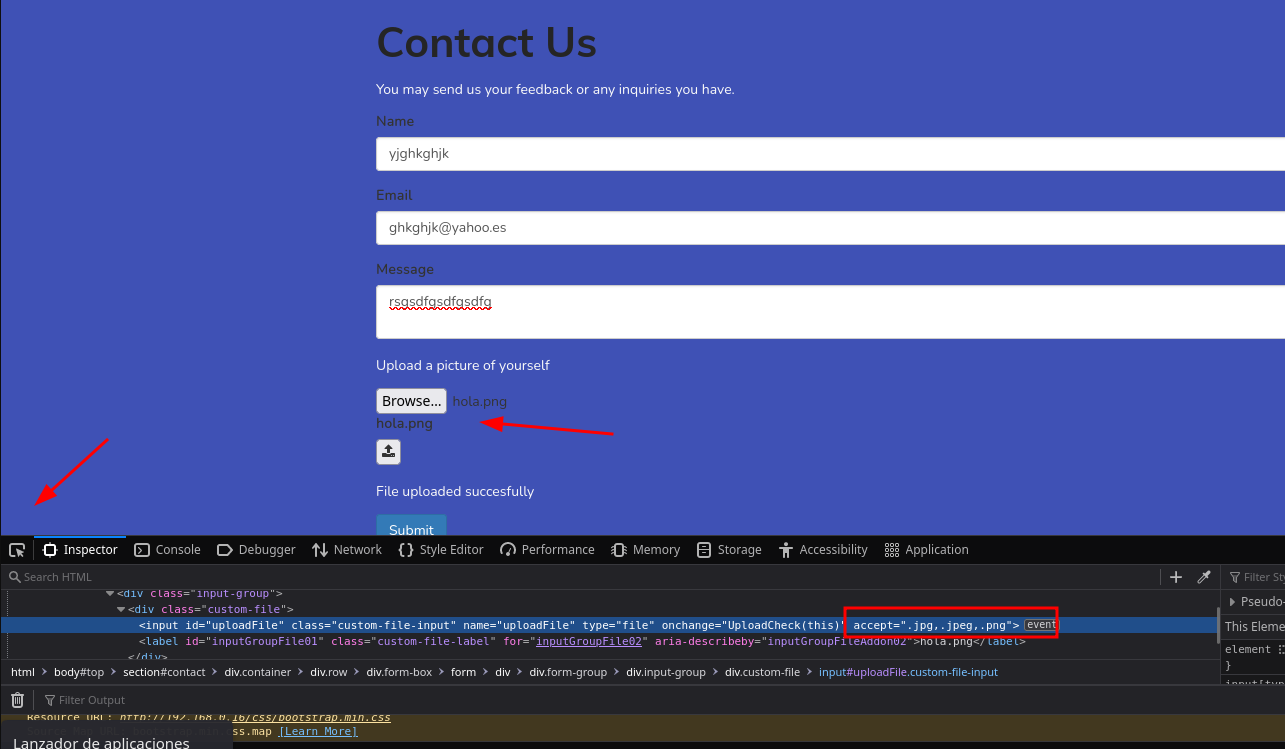Open the Learn More link in console
1285x749 pixels.
[x=318, y=731]
